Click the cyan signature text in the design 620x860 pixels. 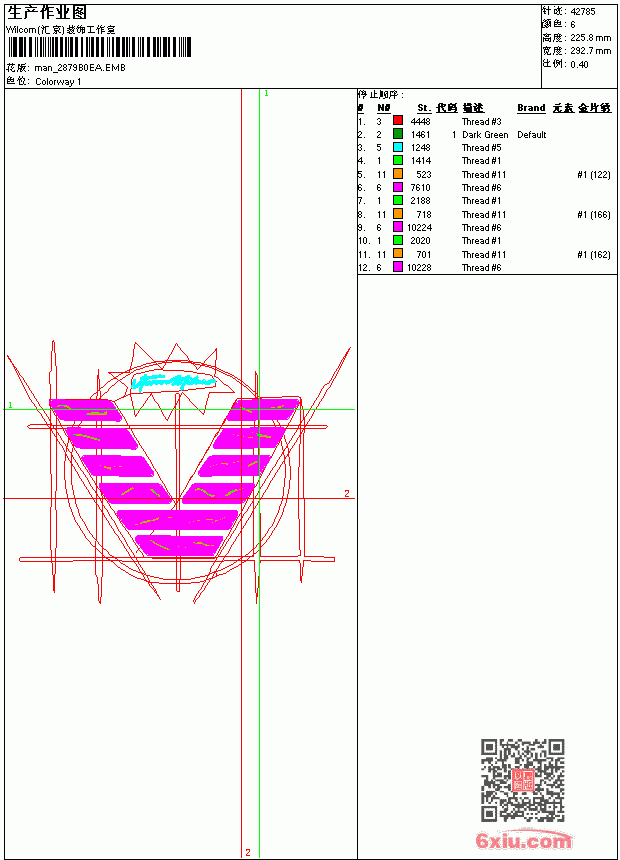point(173,381)
